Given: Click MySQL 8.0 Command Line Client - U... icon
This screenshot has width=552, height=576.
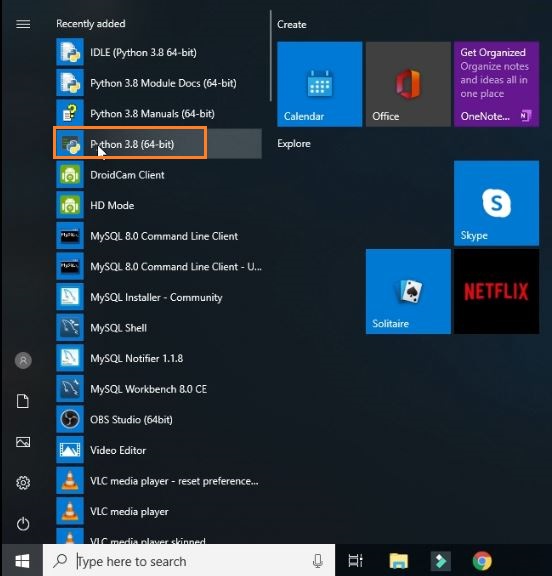Looking at the screenshot, I should click(70, 266).
